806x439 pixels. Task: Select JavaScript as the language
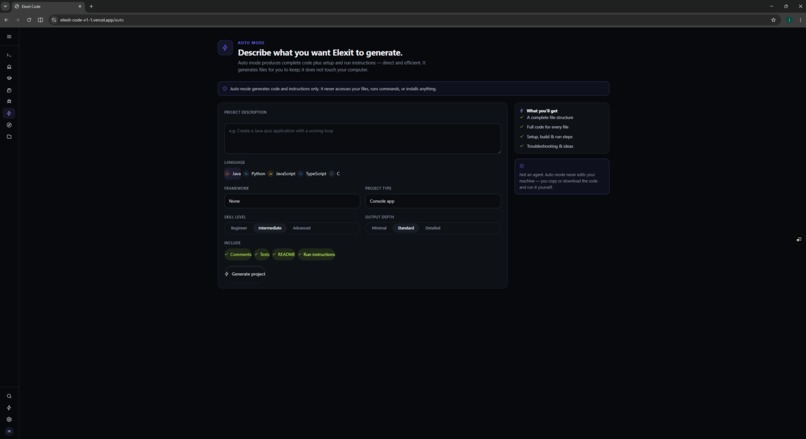tap(282, 174)
